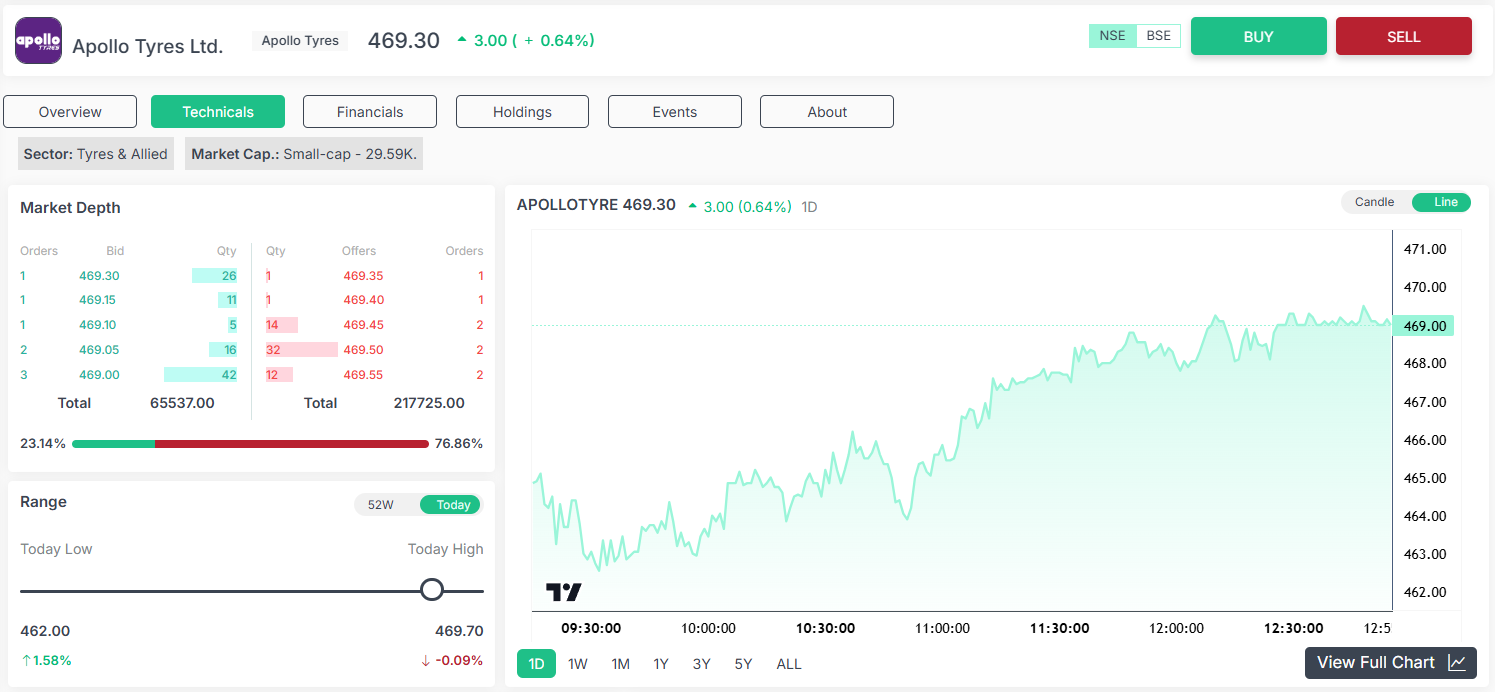
Task: Click the green up arrow beside 3.00 in header
Action: point(462,40)
